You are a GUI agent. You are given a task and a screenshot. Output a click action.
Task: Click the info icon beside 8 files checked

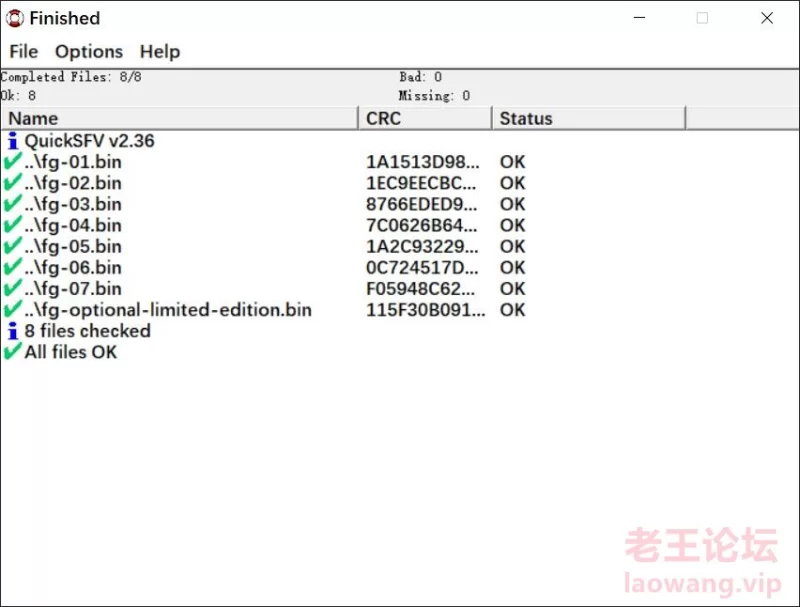12,331
